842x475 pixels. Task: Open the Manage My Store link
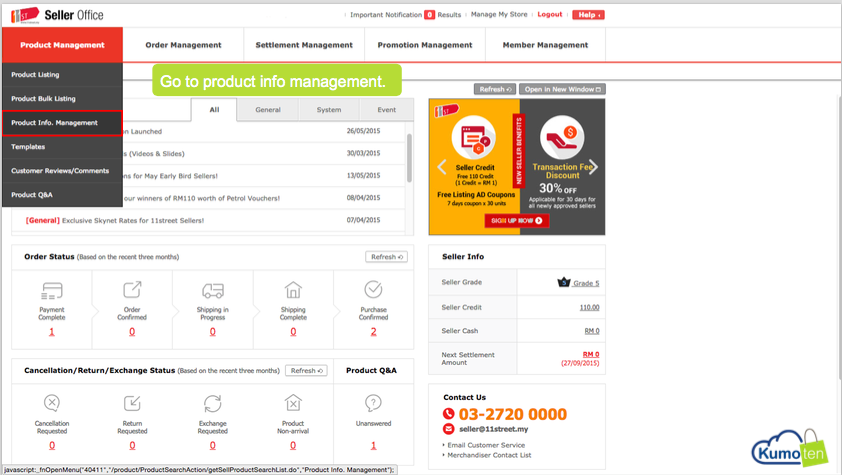499,14
